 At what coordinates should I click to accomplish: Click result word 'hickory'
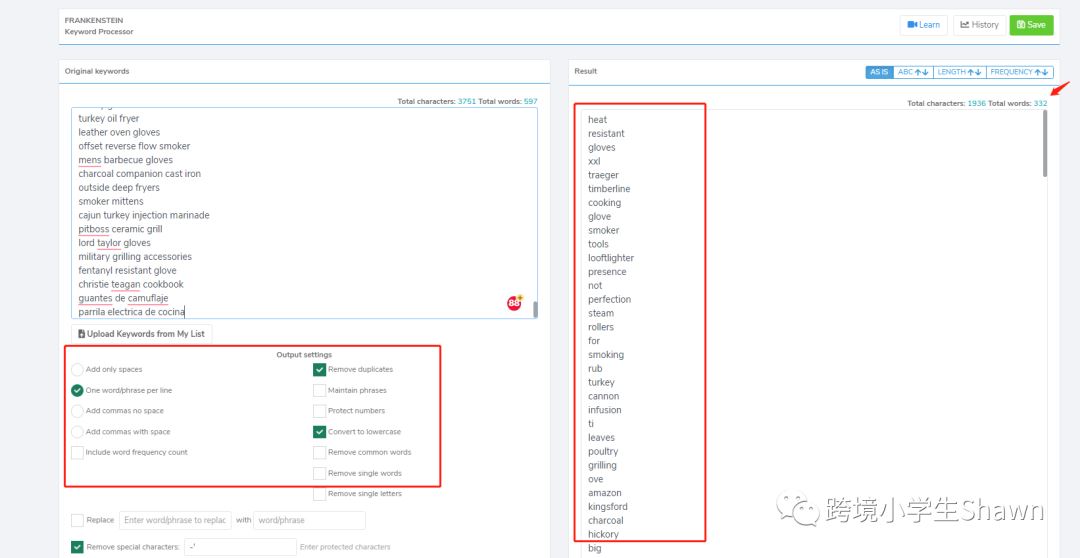click(603, 534)
